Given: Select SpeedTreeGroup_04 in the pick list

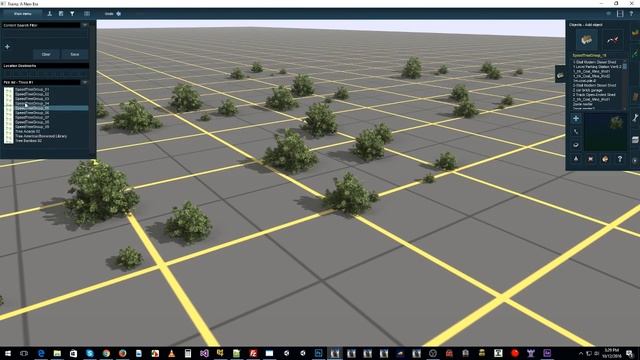Looking at the screenshot, I should [32, 103].
